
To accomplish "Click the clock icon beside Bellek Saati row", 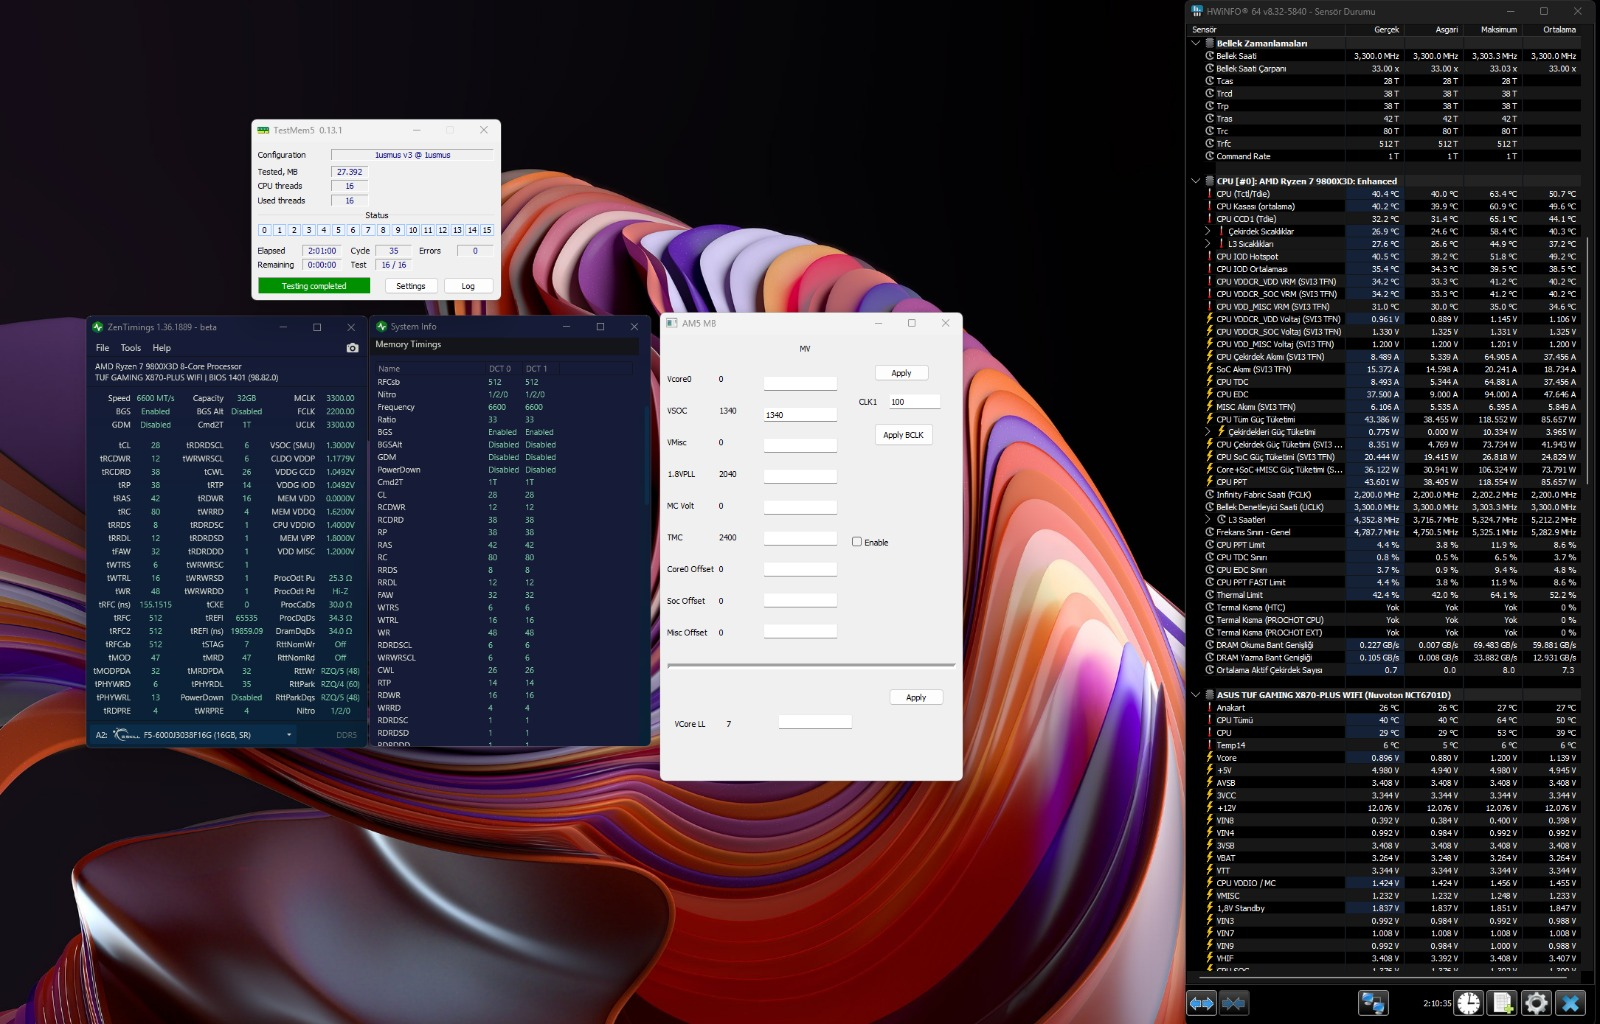I will tap(1209, 56).
